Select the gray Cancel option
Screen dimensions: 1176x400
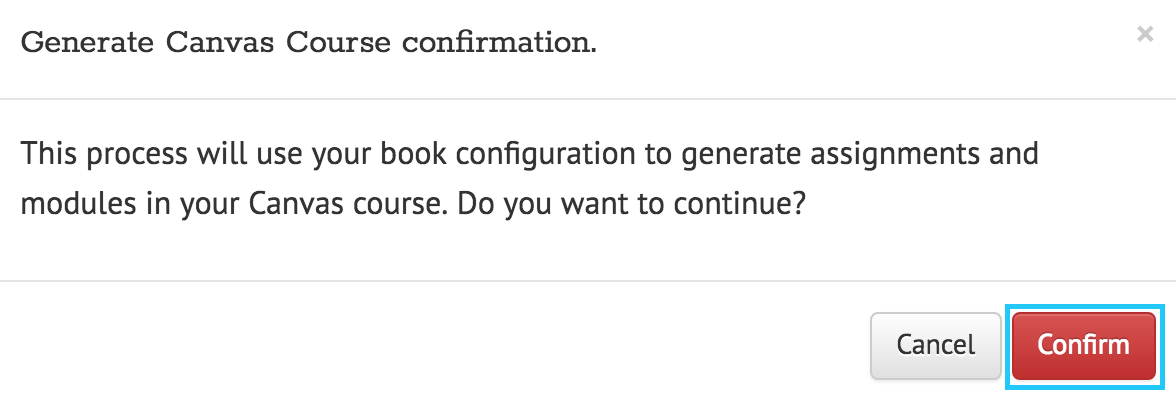[x=935, y=346]
